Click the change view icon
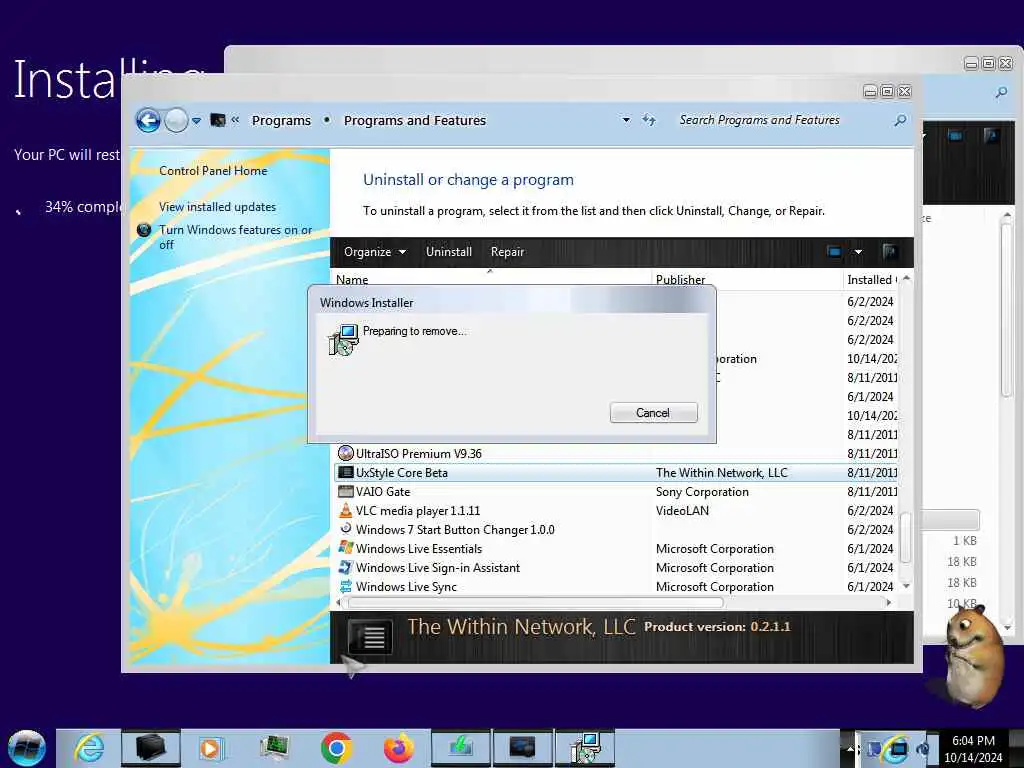The height and width of the screenshot is (768, 1024). coord(834,251)
